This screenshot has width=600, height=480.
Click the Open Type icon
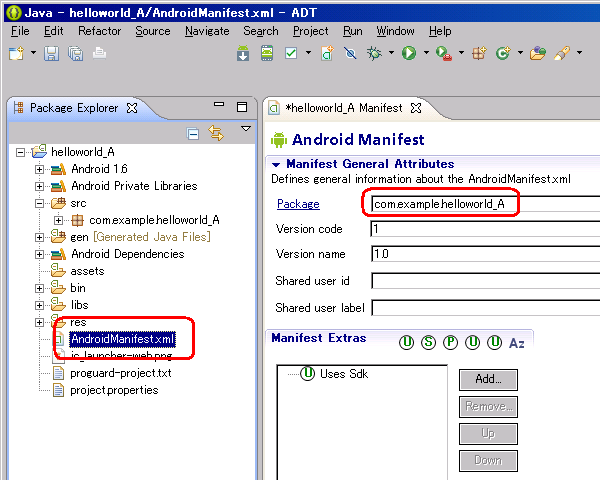click(x=538, y=53)
